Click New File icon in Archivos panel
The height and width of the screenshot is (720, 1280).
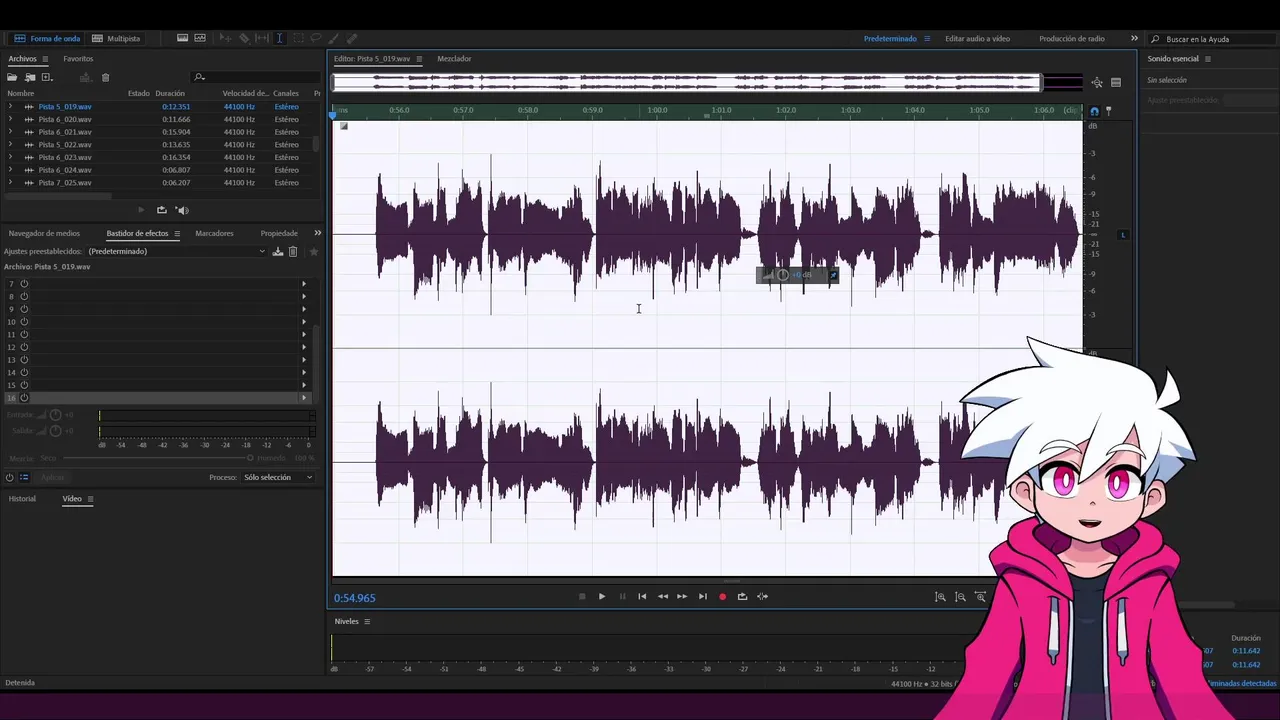[47, 77]
